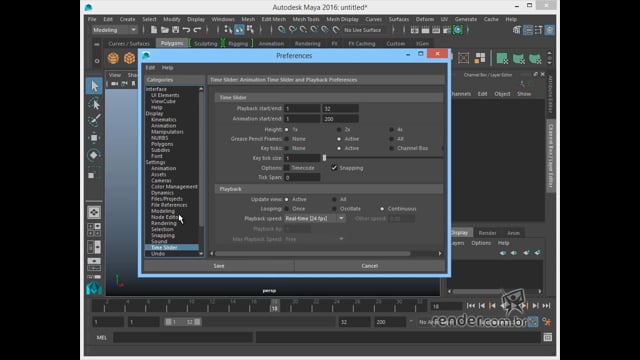640x360 pixels.
Task: Set Looping to Oscillate
Action: click(334, 209)
